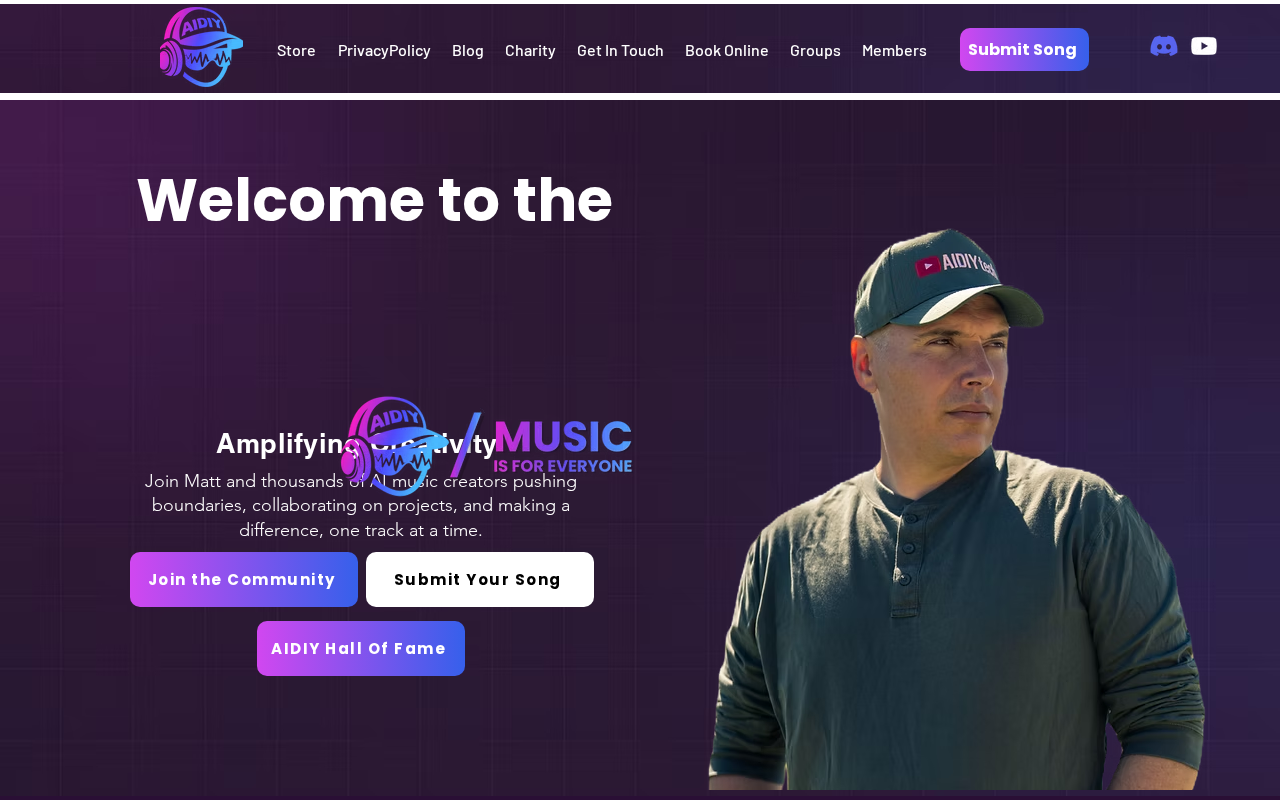
Task: Click the Join Matt description paragraph
Action: pos(361,505)
